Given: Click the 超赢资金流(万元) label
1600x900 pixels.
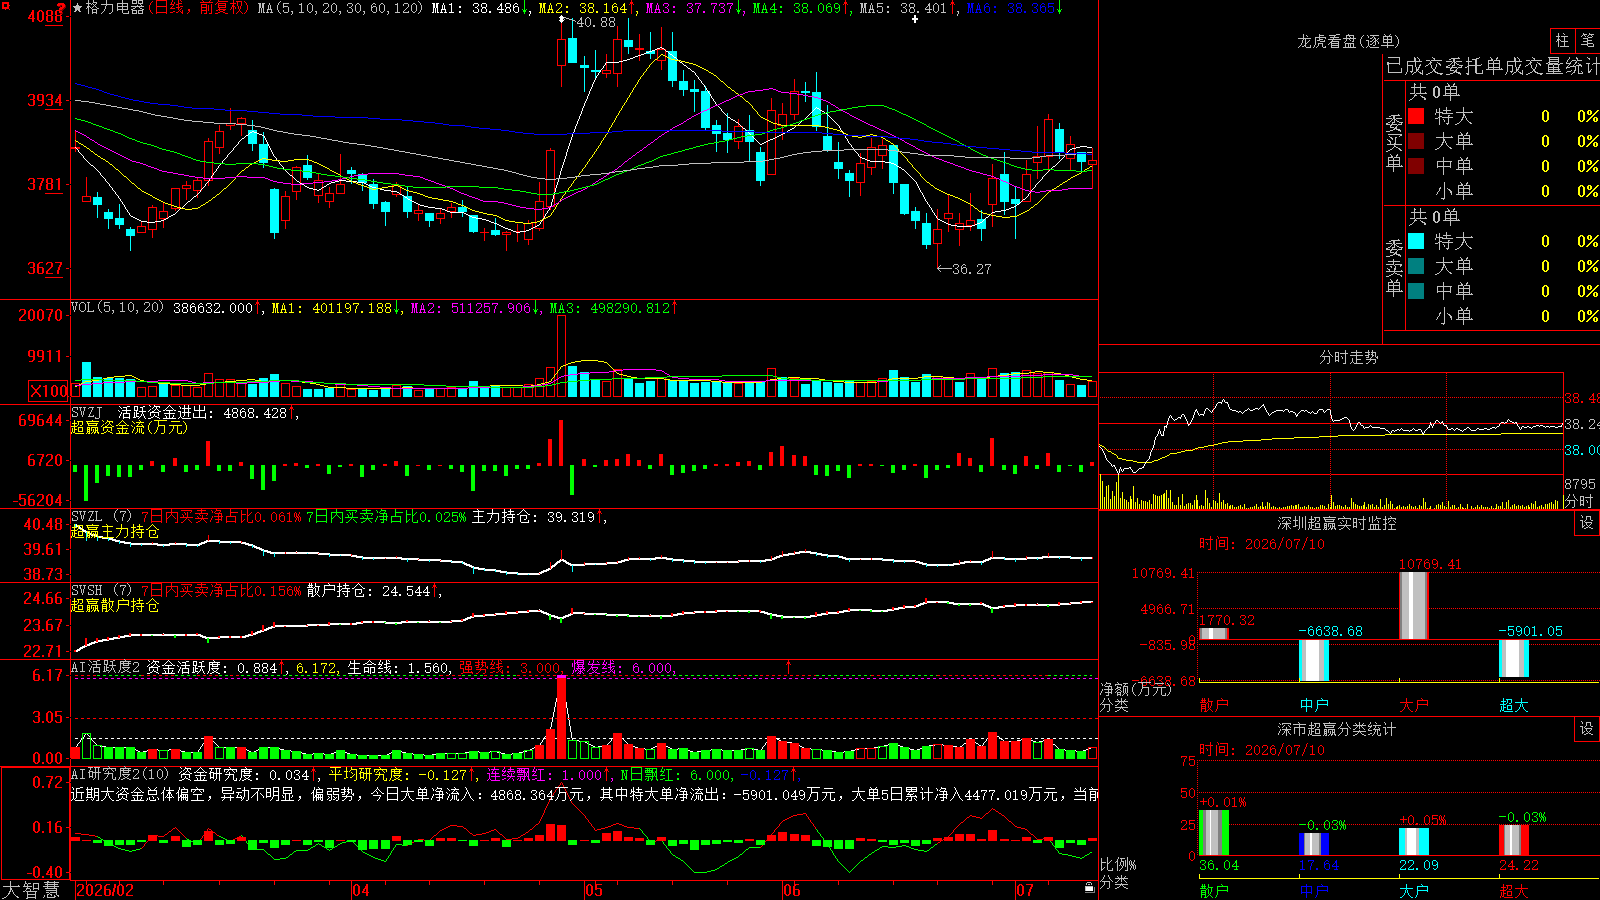Looking at the screenshot, I should 129,427.
